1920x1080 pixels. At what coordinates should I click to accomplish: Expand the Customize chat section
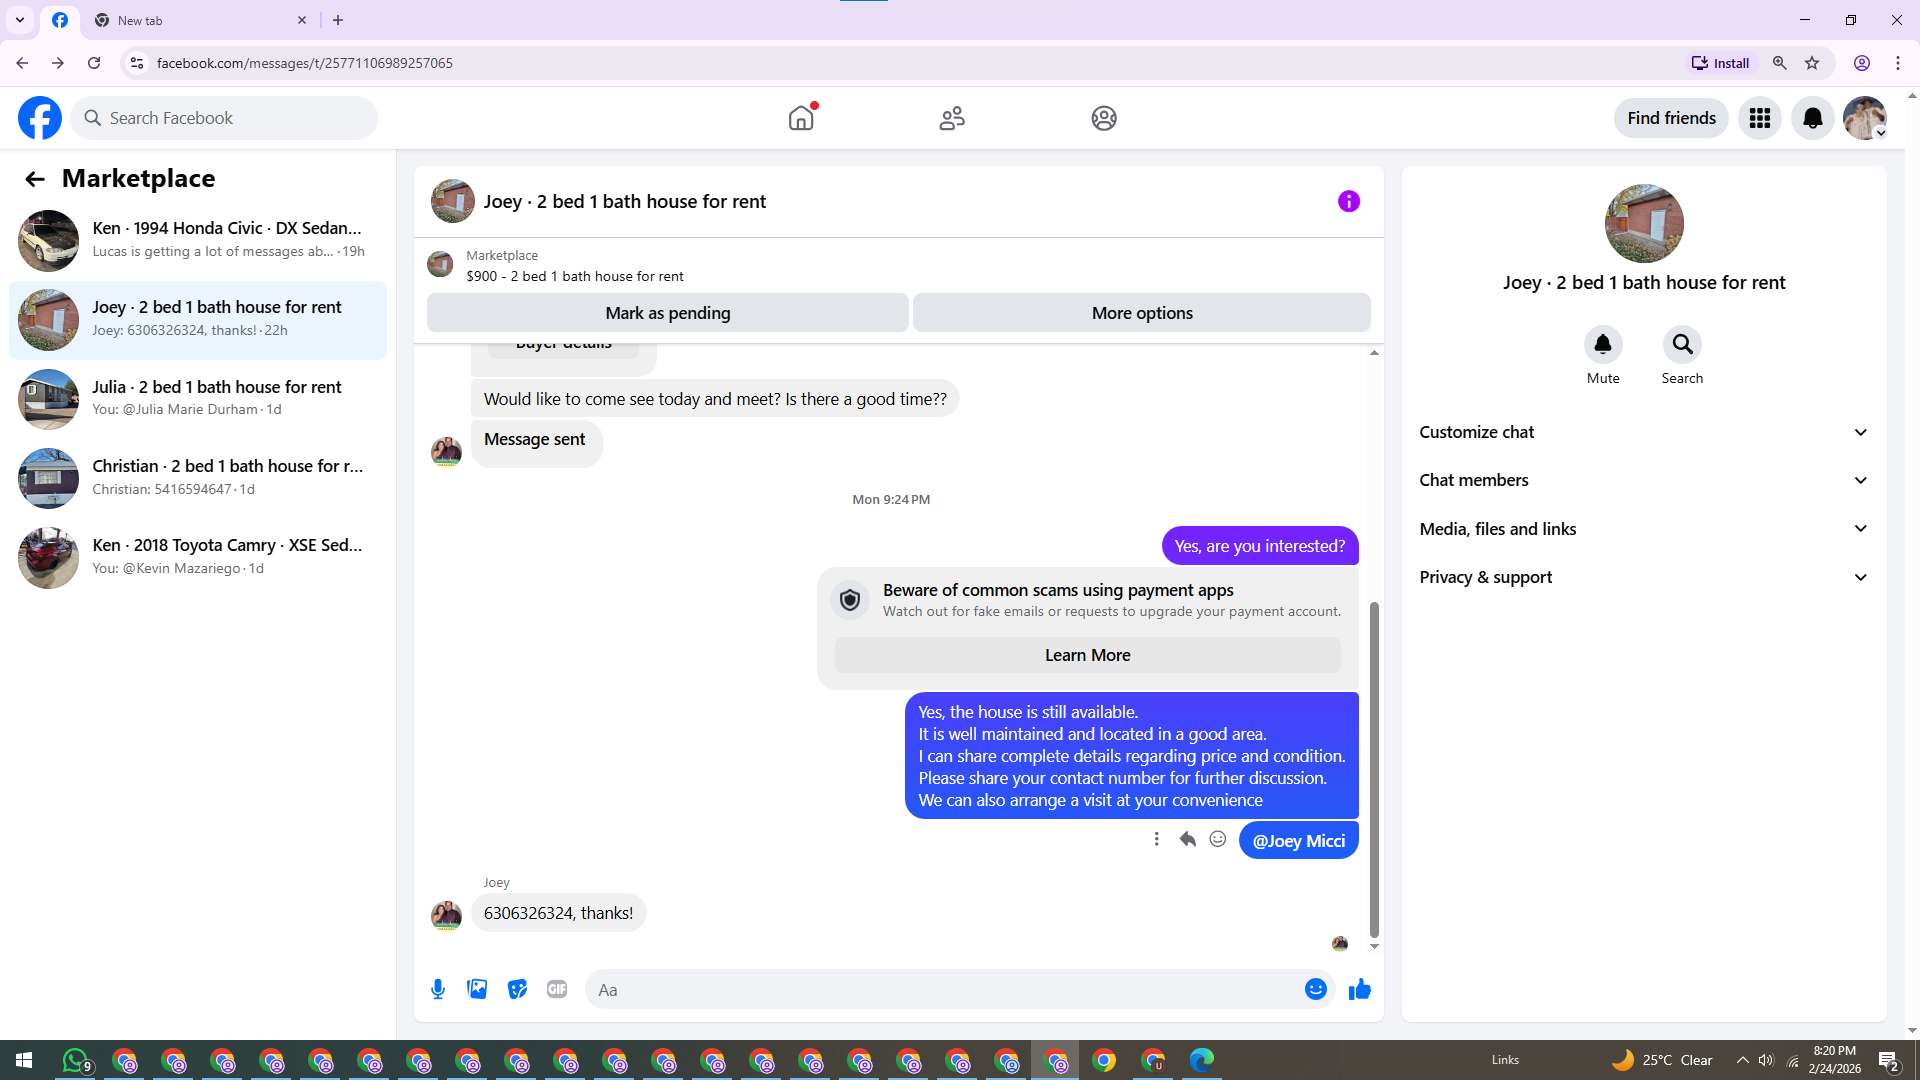[1643, 432]
